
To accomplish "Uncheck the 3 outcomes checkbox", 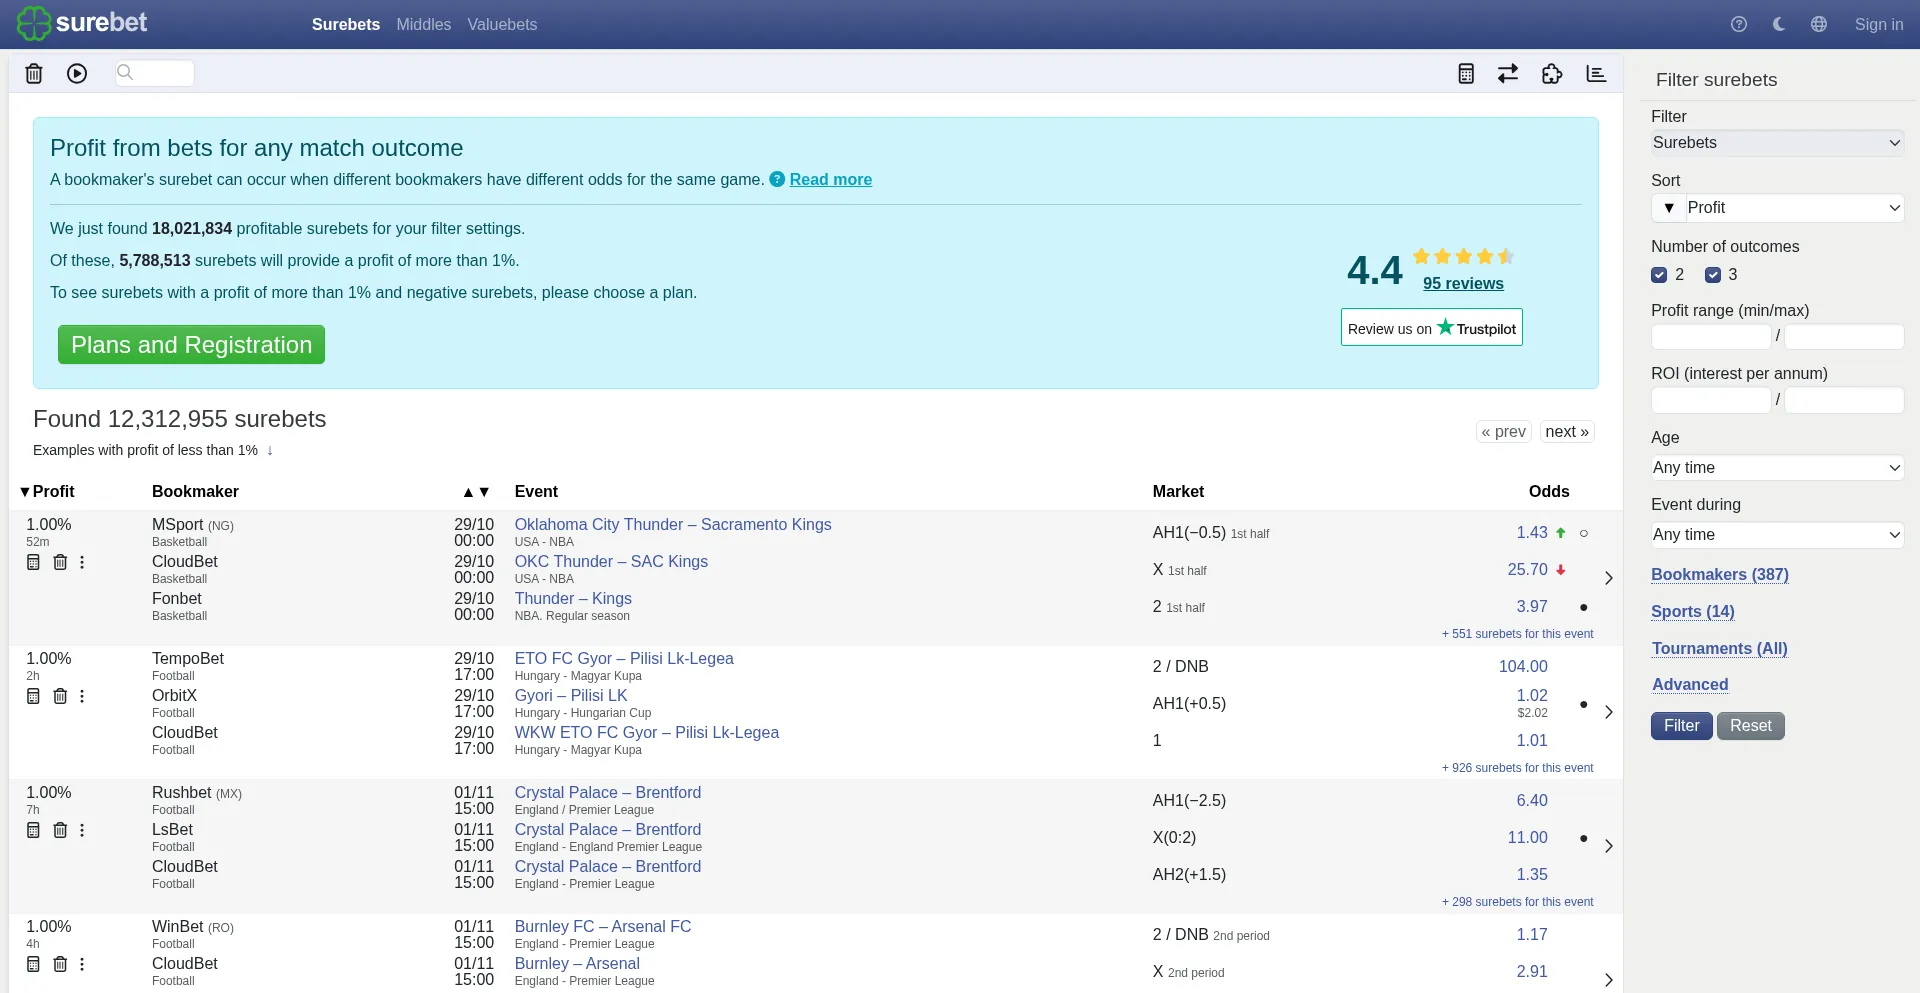I will point(1713,275).
